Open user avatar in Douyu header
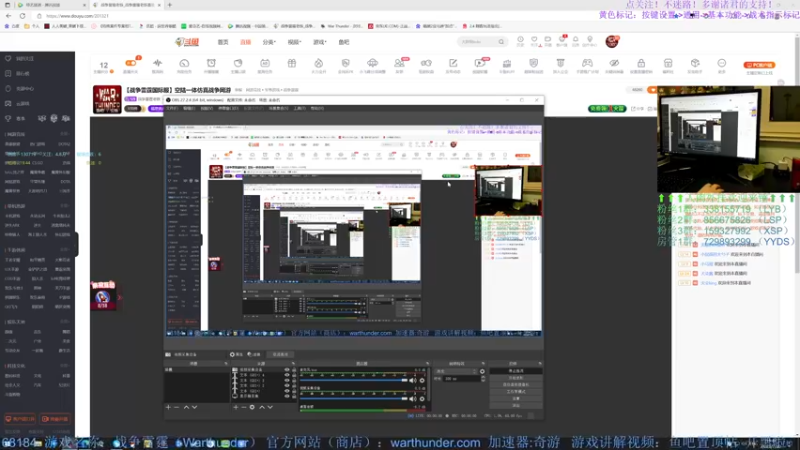 pyautogui.click(x=612, y=41)
